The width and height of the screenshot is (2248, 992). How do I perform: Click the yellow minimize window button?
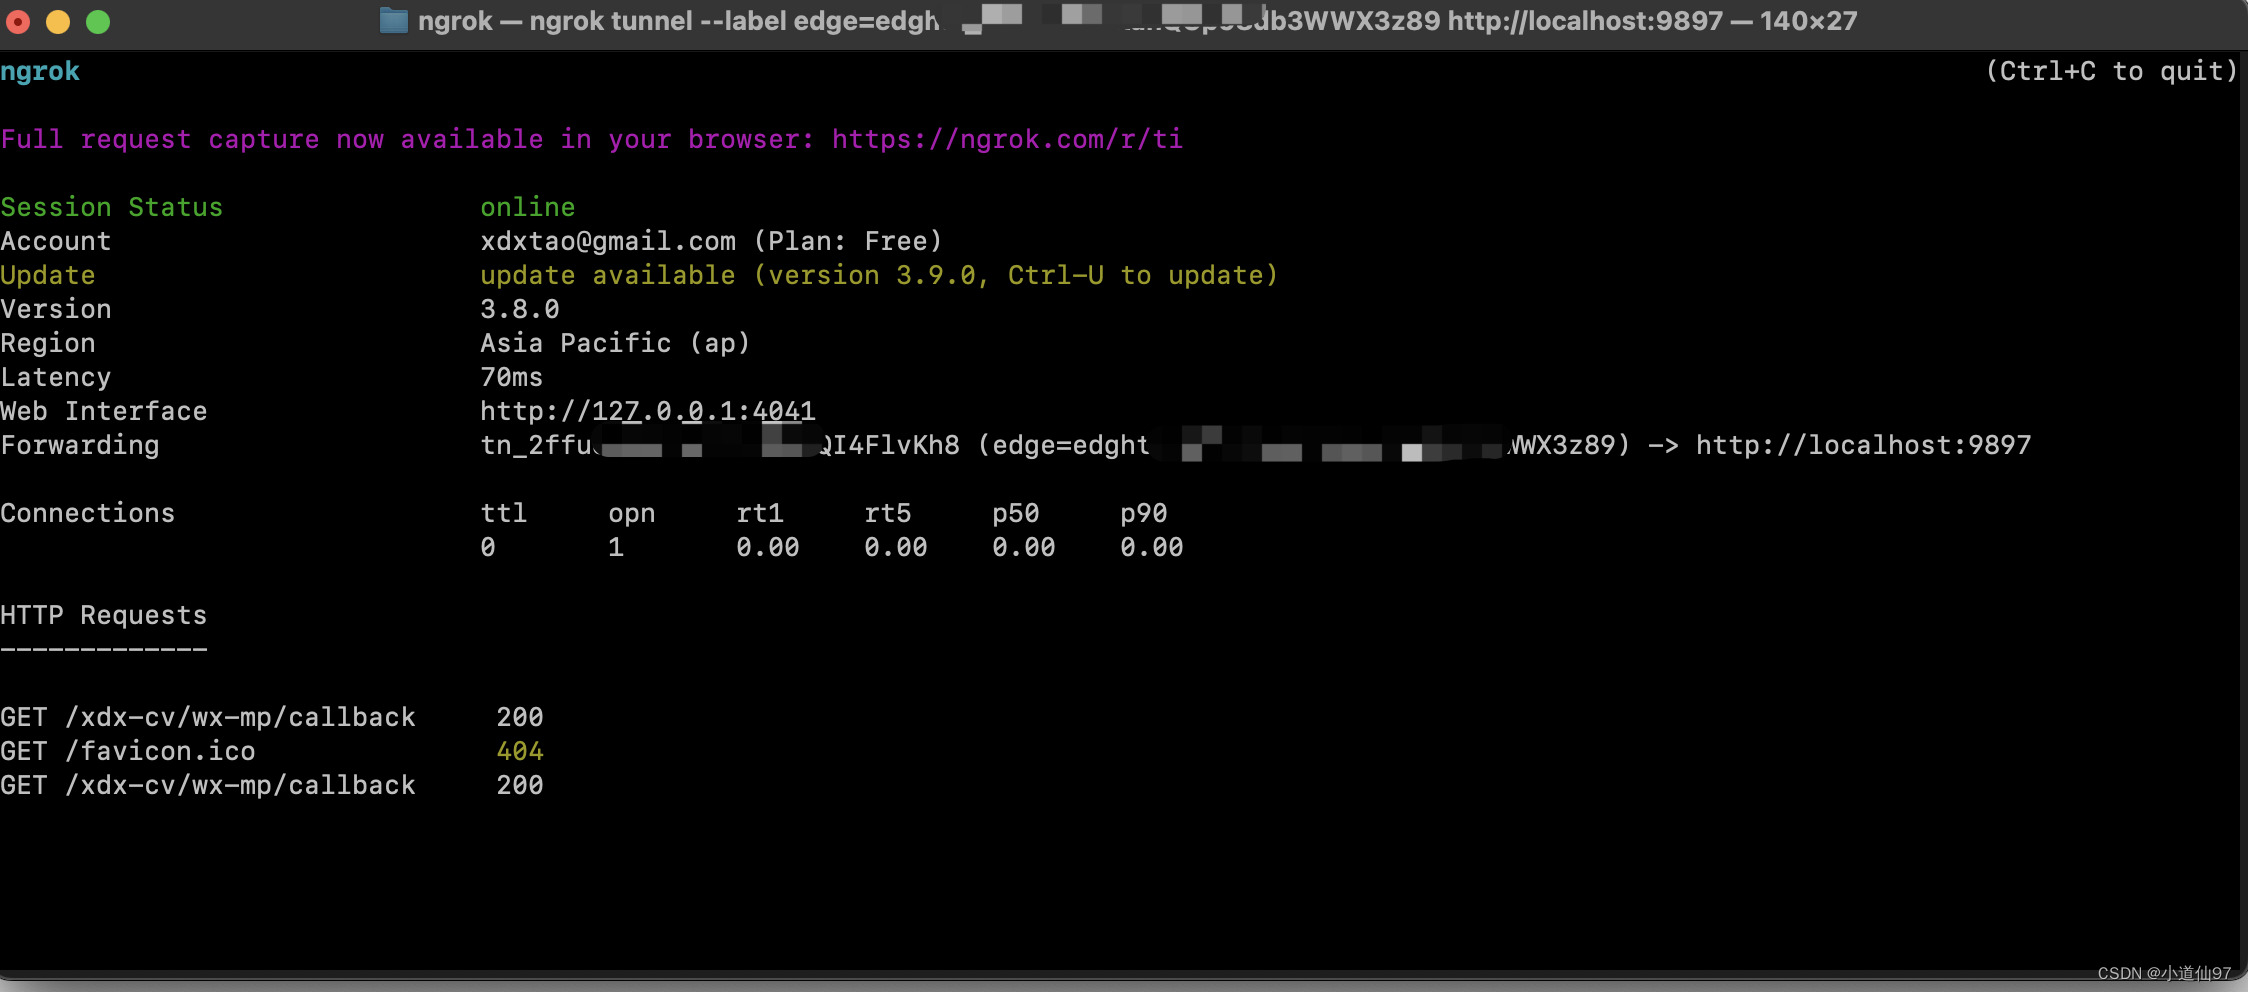58,21
